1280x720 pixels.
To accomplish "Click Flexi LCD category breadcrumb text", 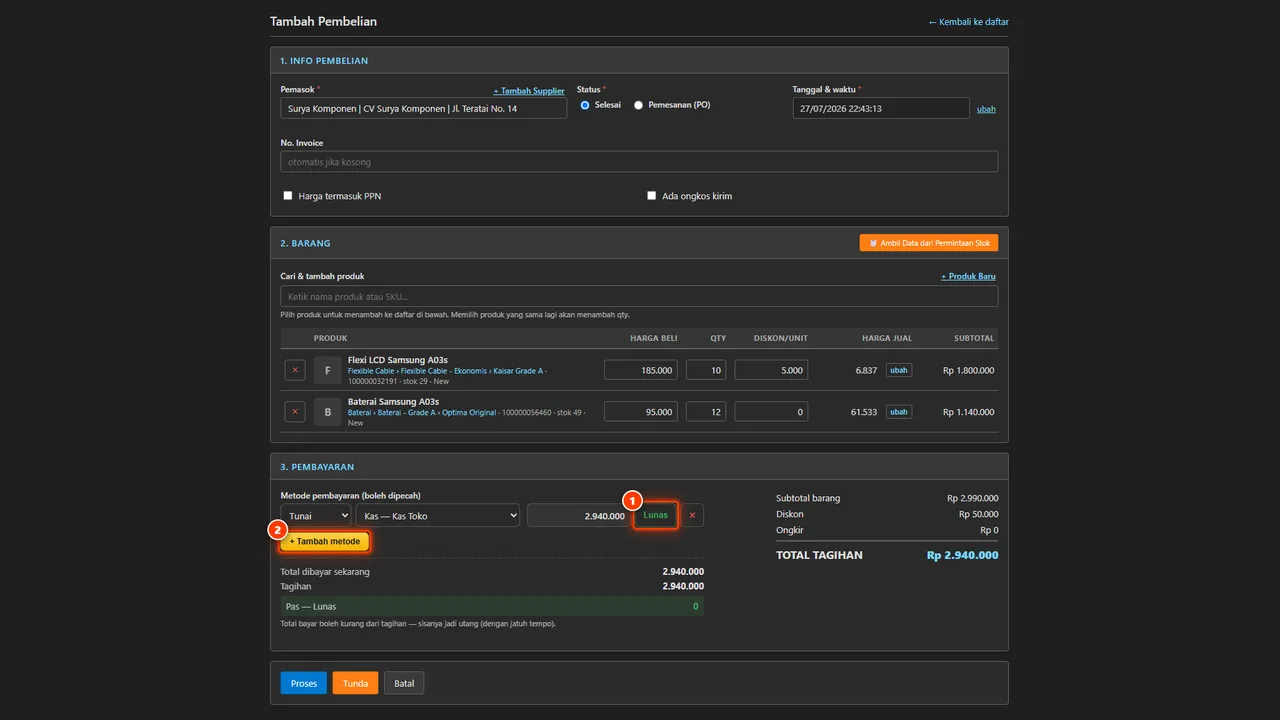I will pos(445,371).
